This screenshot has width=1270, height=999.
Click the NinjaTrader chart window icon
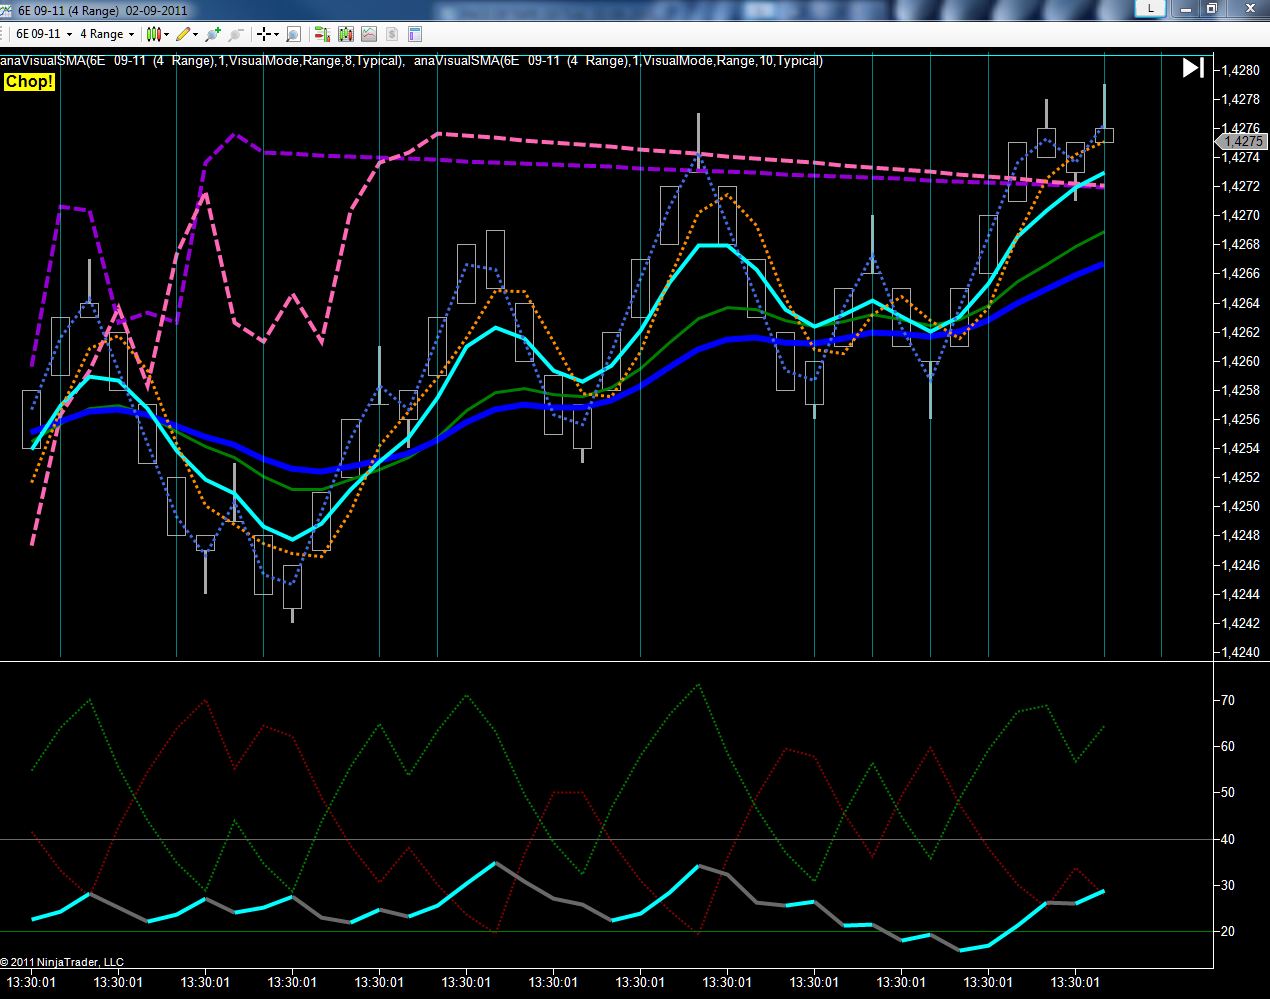pos(8,10)
